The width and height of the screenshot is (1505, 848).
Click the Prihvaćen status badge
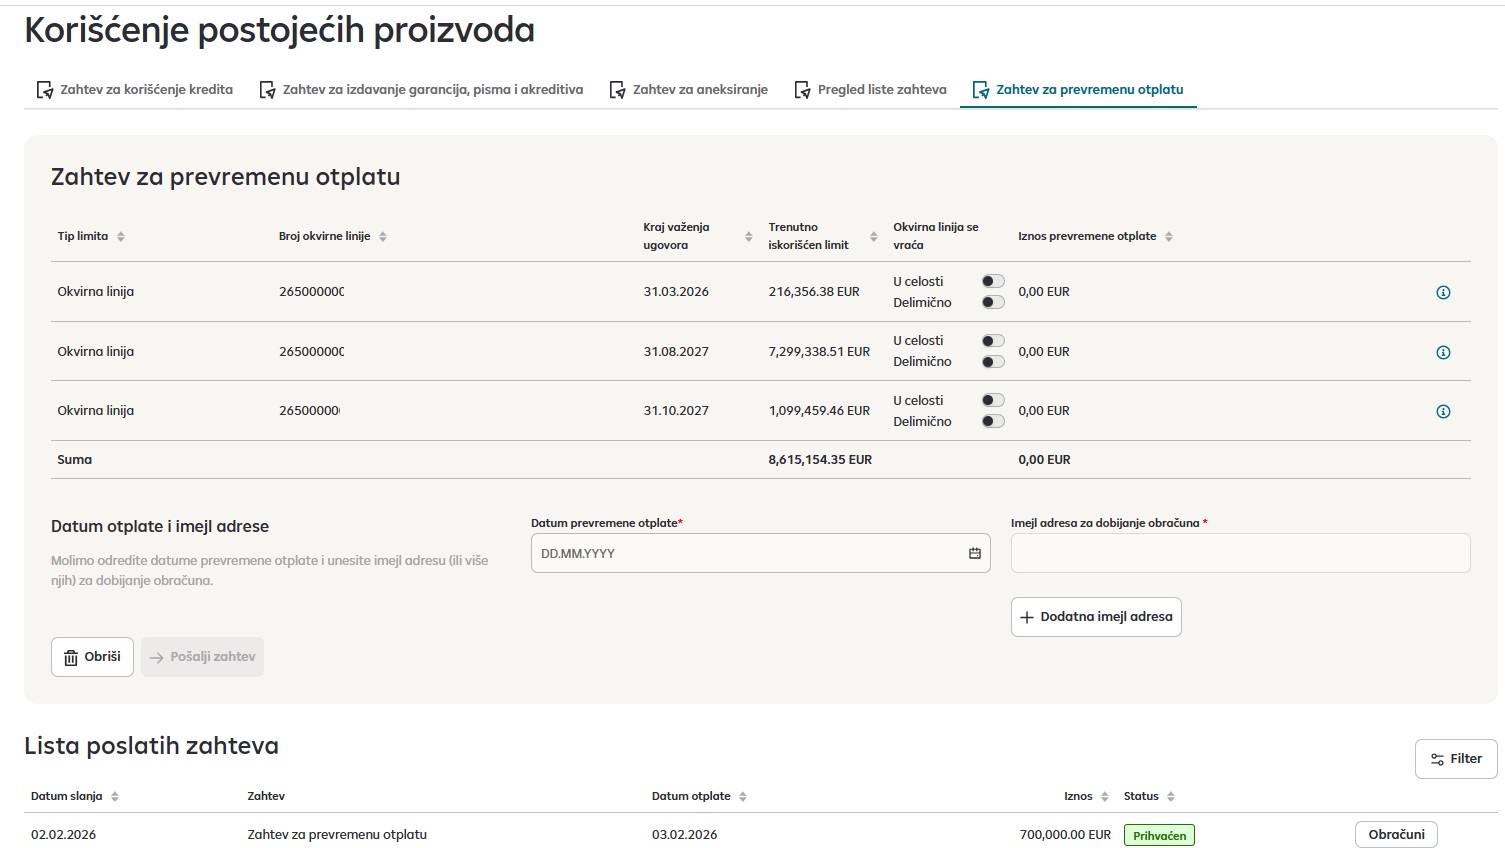(1159, 835)
